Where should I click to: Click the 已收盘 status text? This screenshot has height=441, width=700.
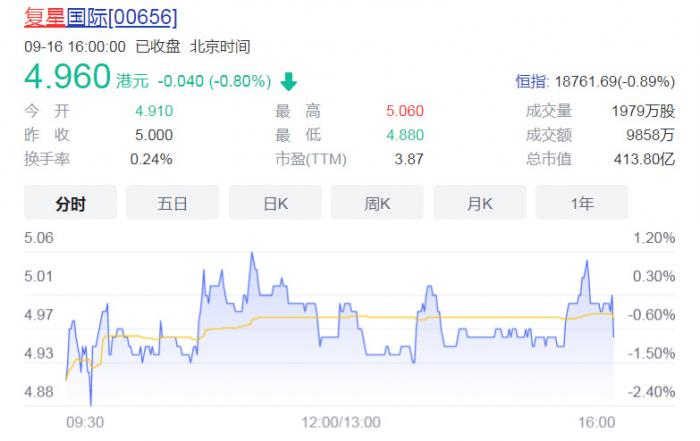(158, 47)
